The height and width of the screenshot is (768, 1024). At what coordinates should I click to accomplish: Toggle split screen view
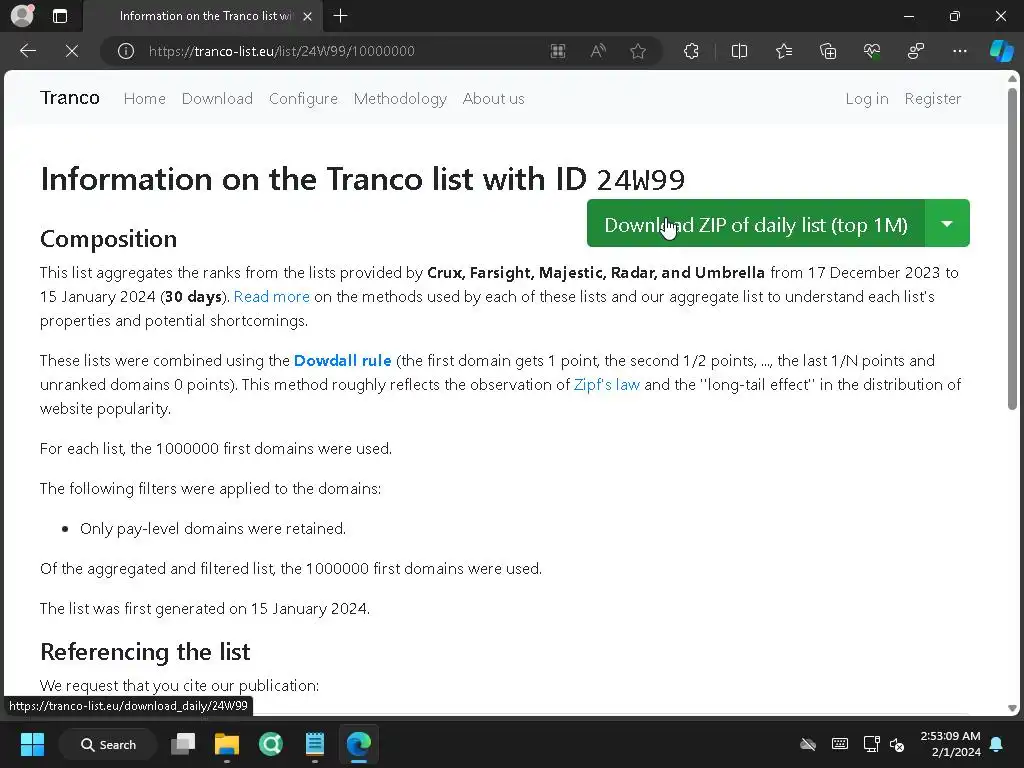[739, 51]
